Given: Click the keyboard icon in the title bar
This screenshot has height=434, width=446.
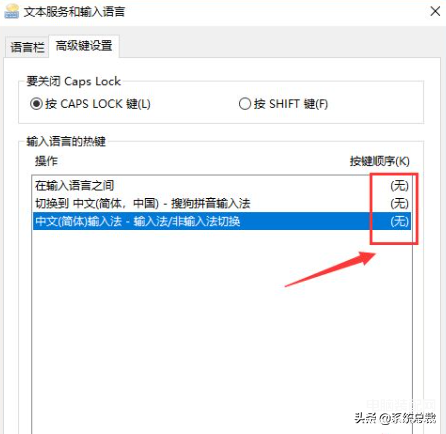Looking at the screenshot, I should (11, 11).
